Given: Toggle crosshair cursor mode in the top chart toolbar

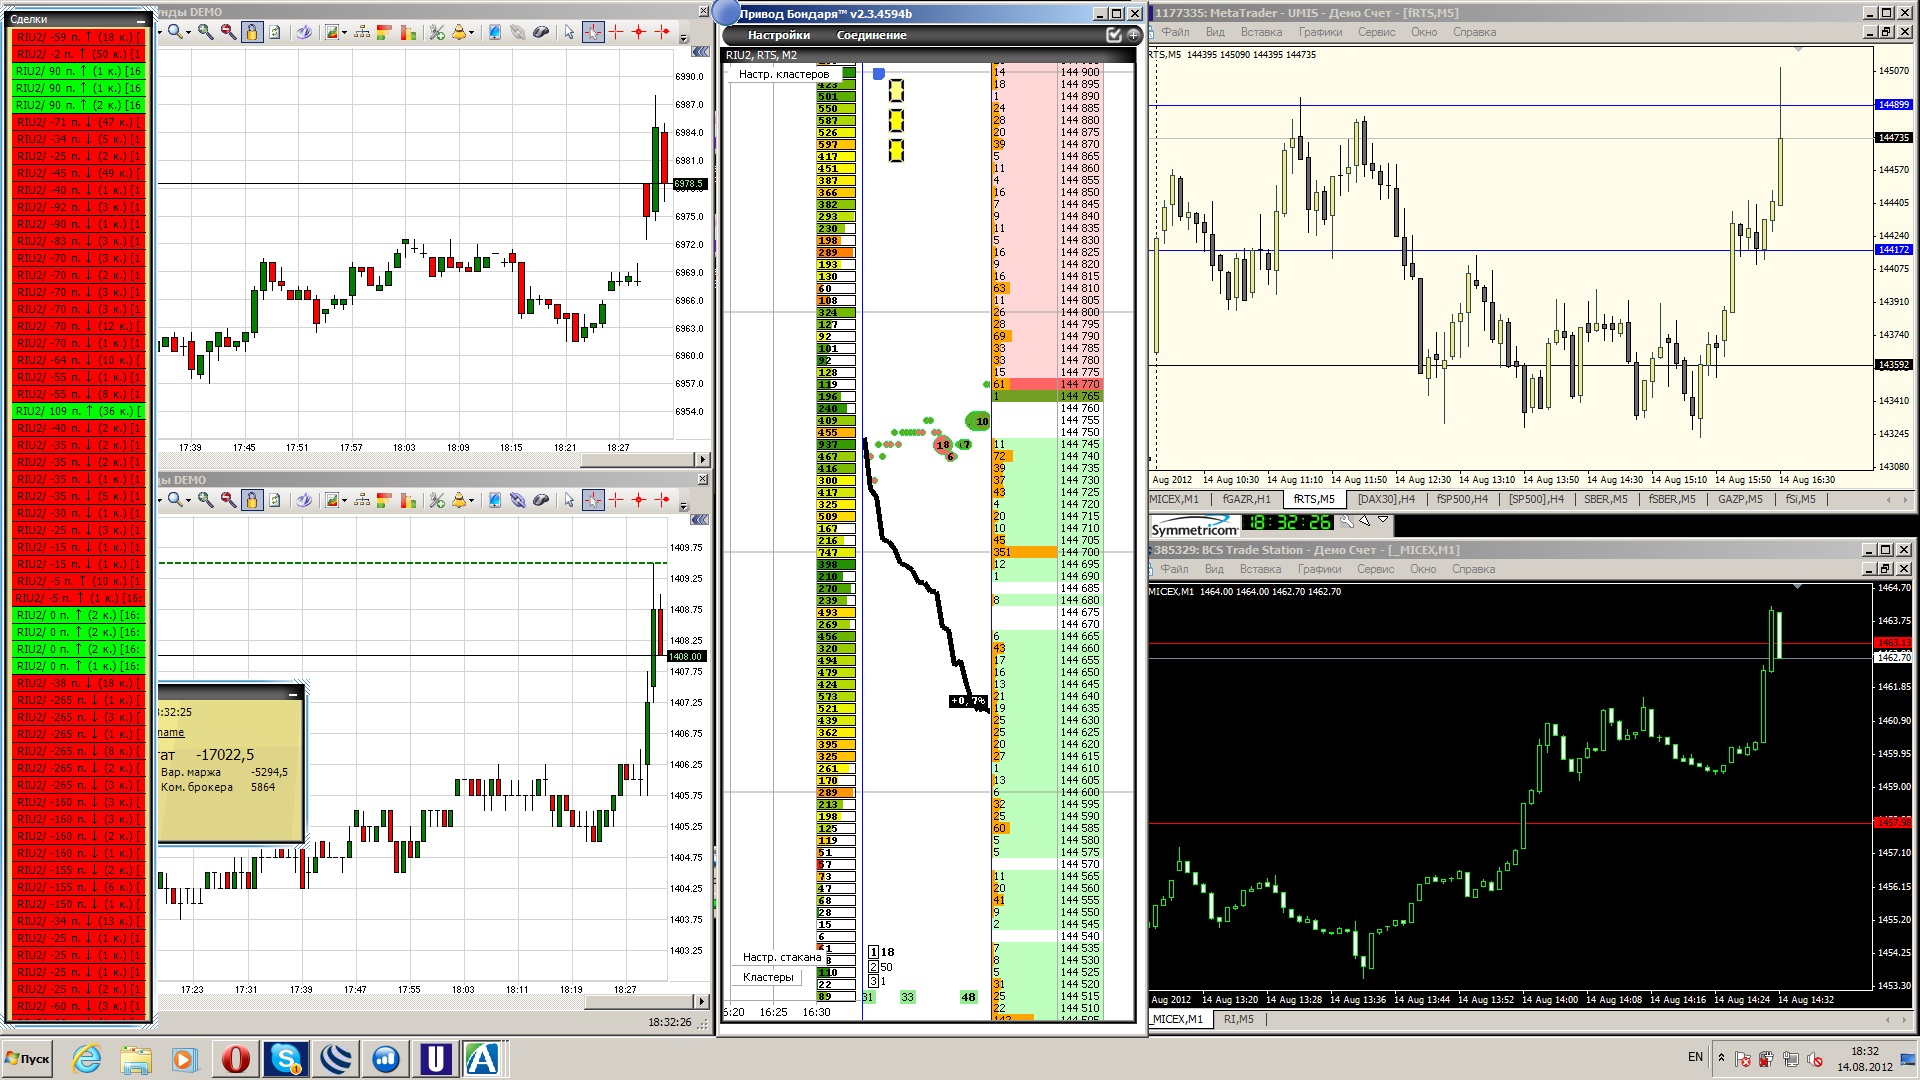Looking at the screenshot, I should 593,32.
